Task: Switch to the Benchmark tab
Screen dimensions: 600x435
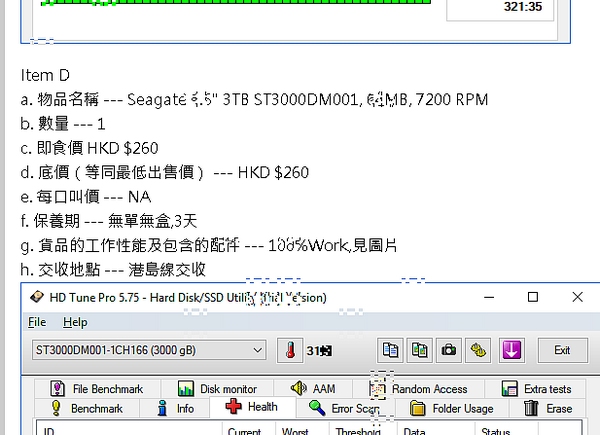Action: coord(87,408)
